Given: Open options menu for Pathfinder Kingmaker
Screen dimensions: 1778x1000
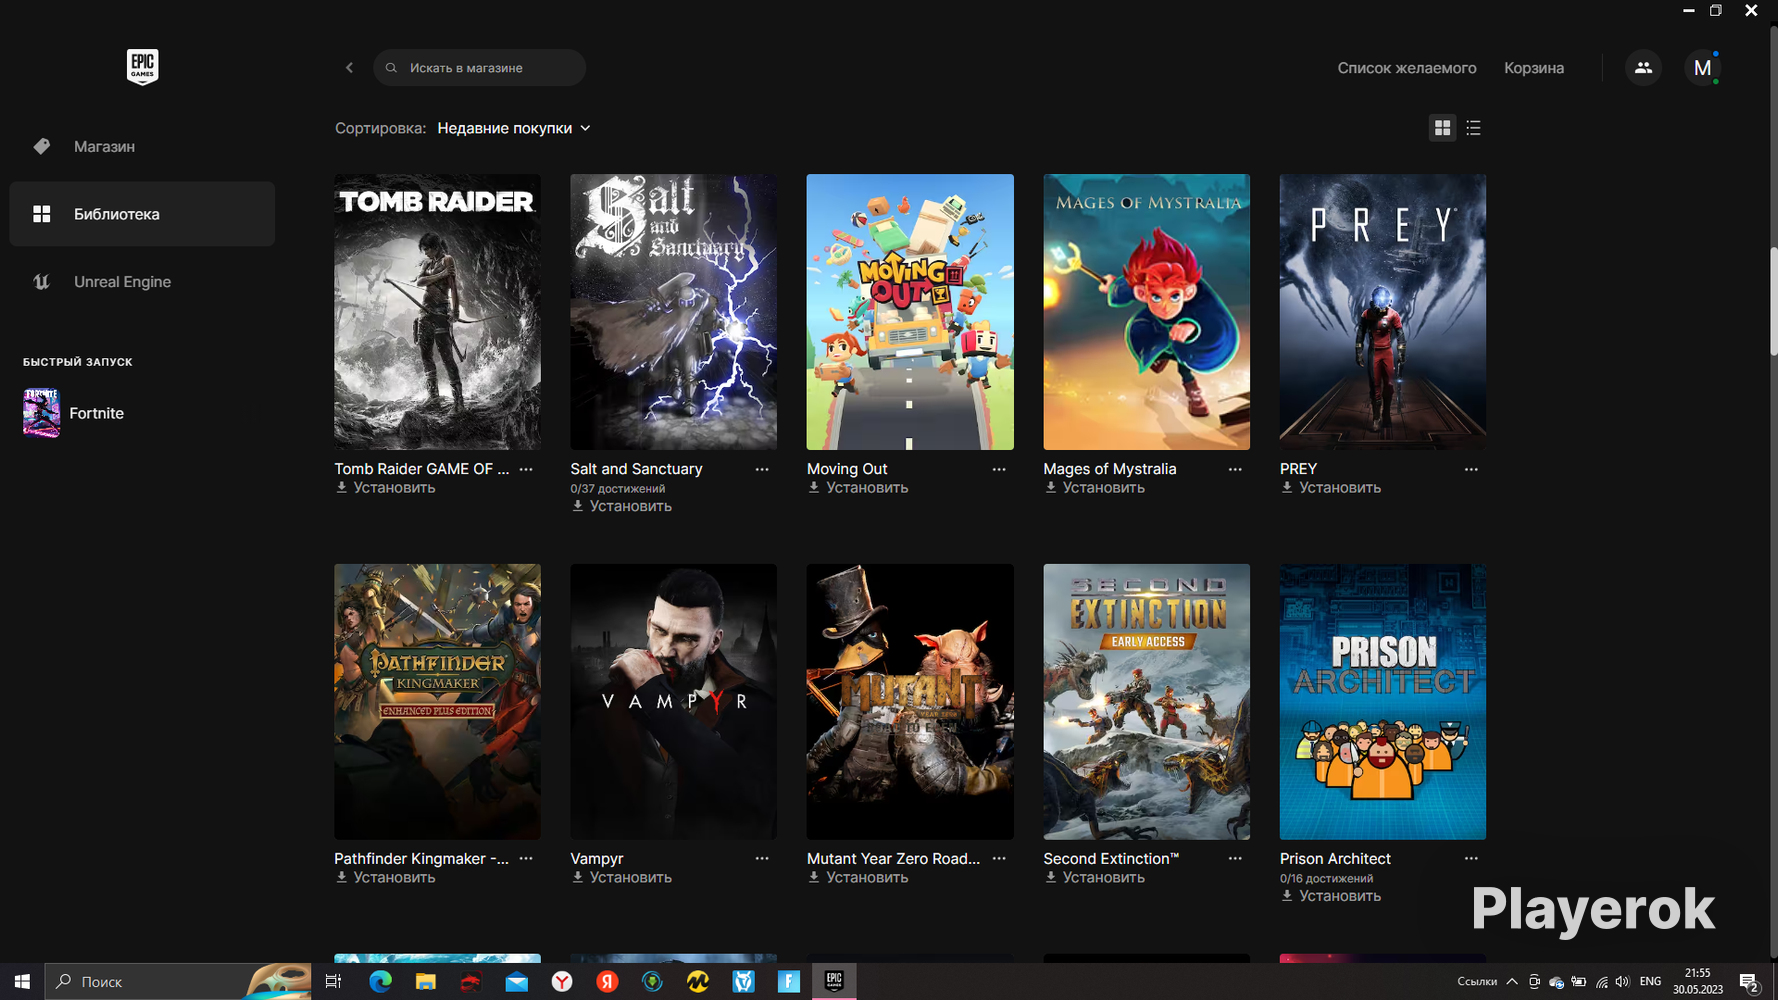Looking at the screenshot, I should pyautogui.click(x=526, y=858).
